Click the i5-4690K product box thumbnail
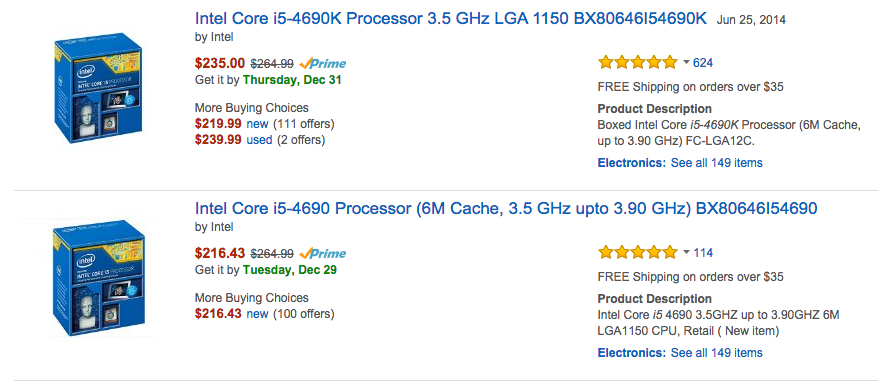Viewport: 882px width, 386px height. pyautogui.click(x=98, y=89)
